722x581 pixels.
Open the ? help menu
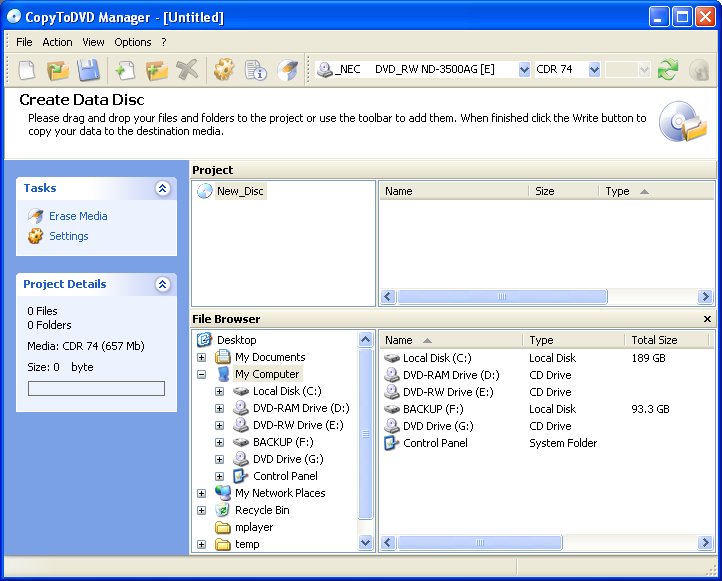tap(164, 42)
